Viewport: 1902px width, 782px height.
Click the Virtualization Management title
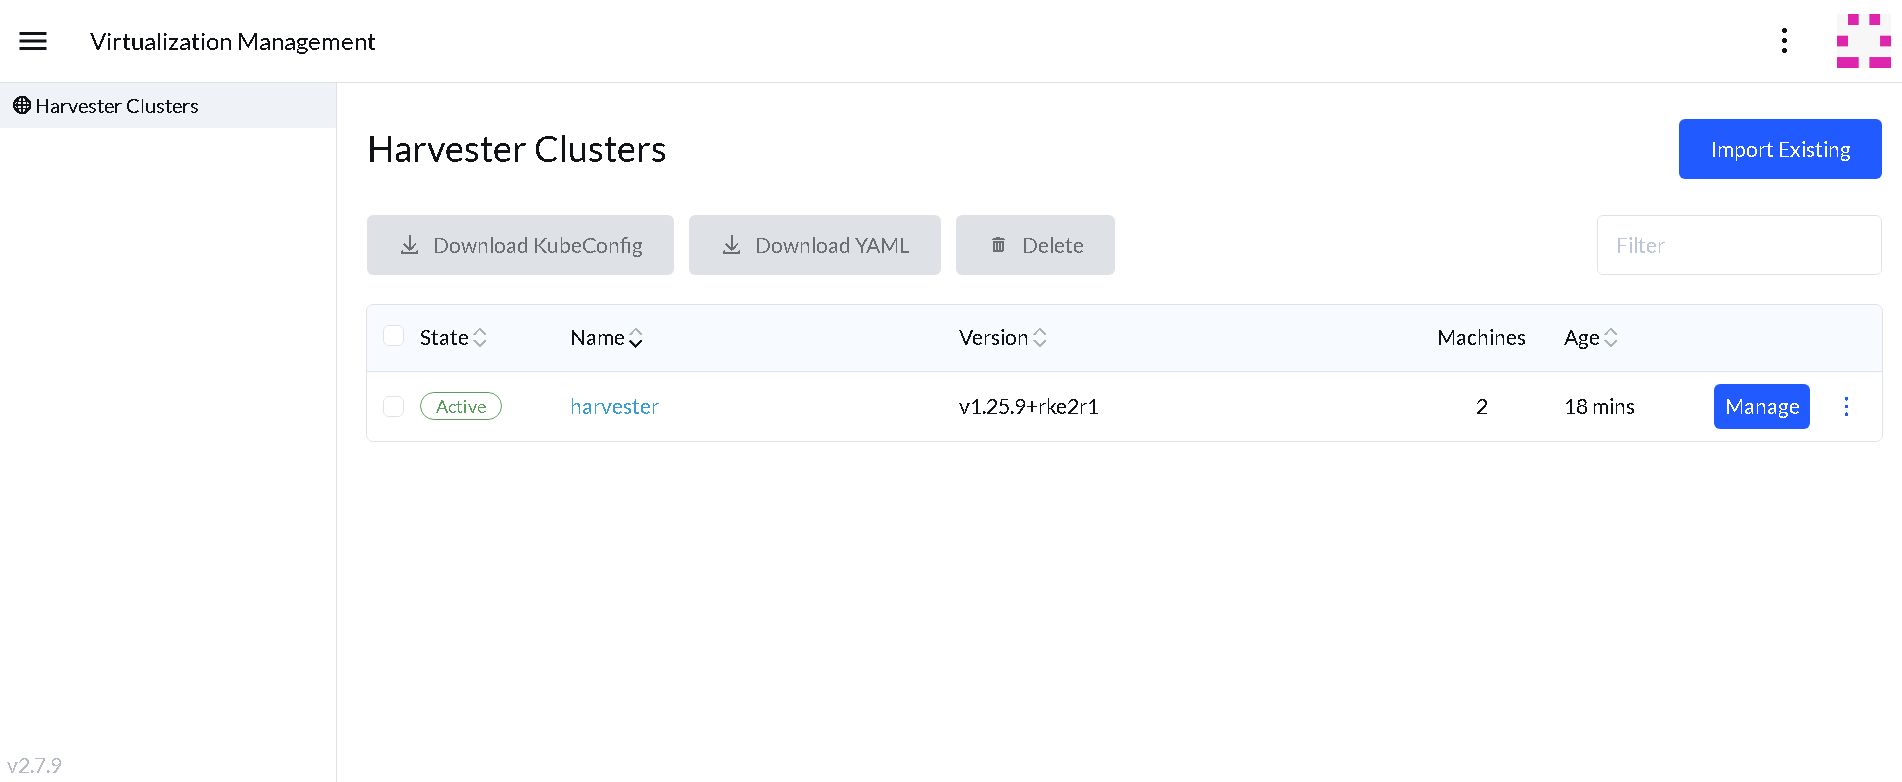point(232,42)
